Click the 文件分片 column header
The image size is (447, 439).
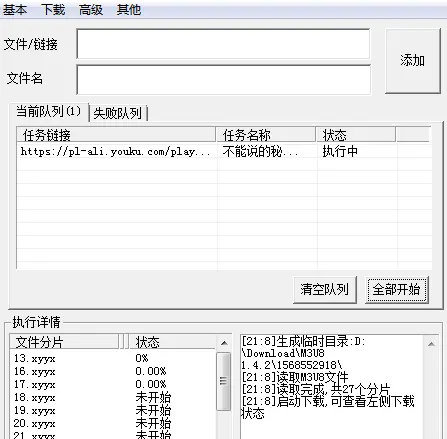64,342
